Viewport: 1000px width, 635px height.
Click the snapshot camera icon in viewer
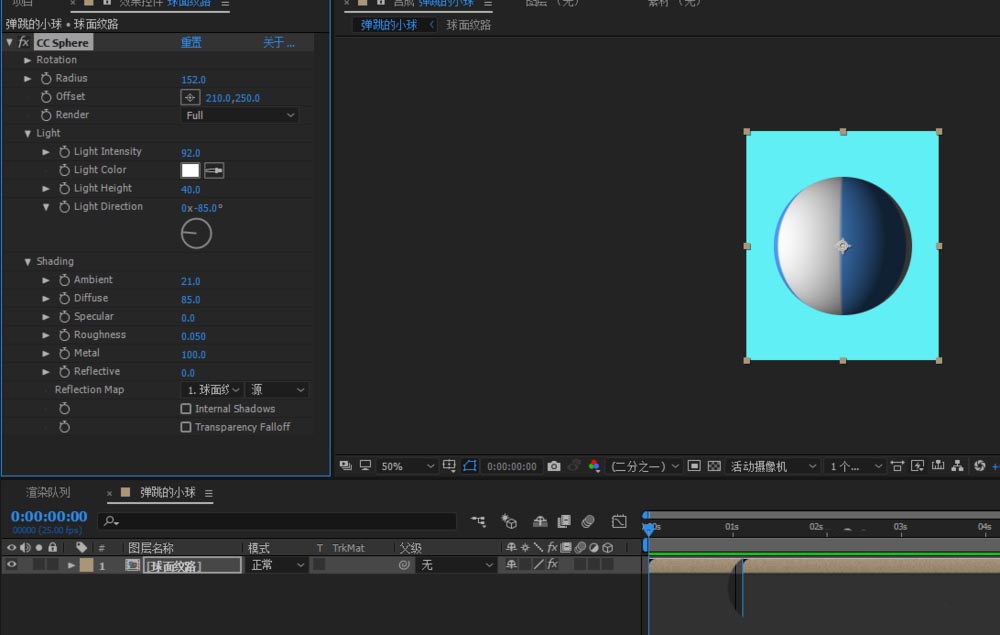coord(554,466)
